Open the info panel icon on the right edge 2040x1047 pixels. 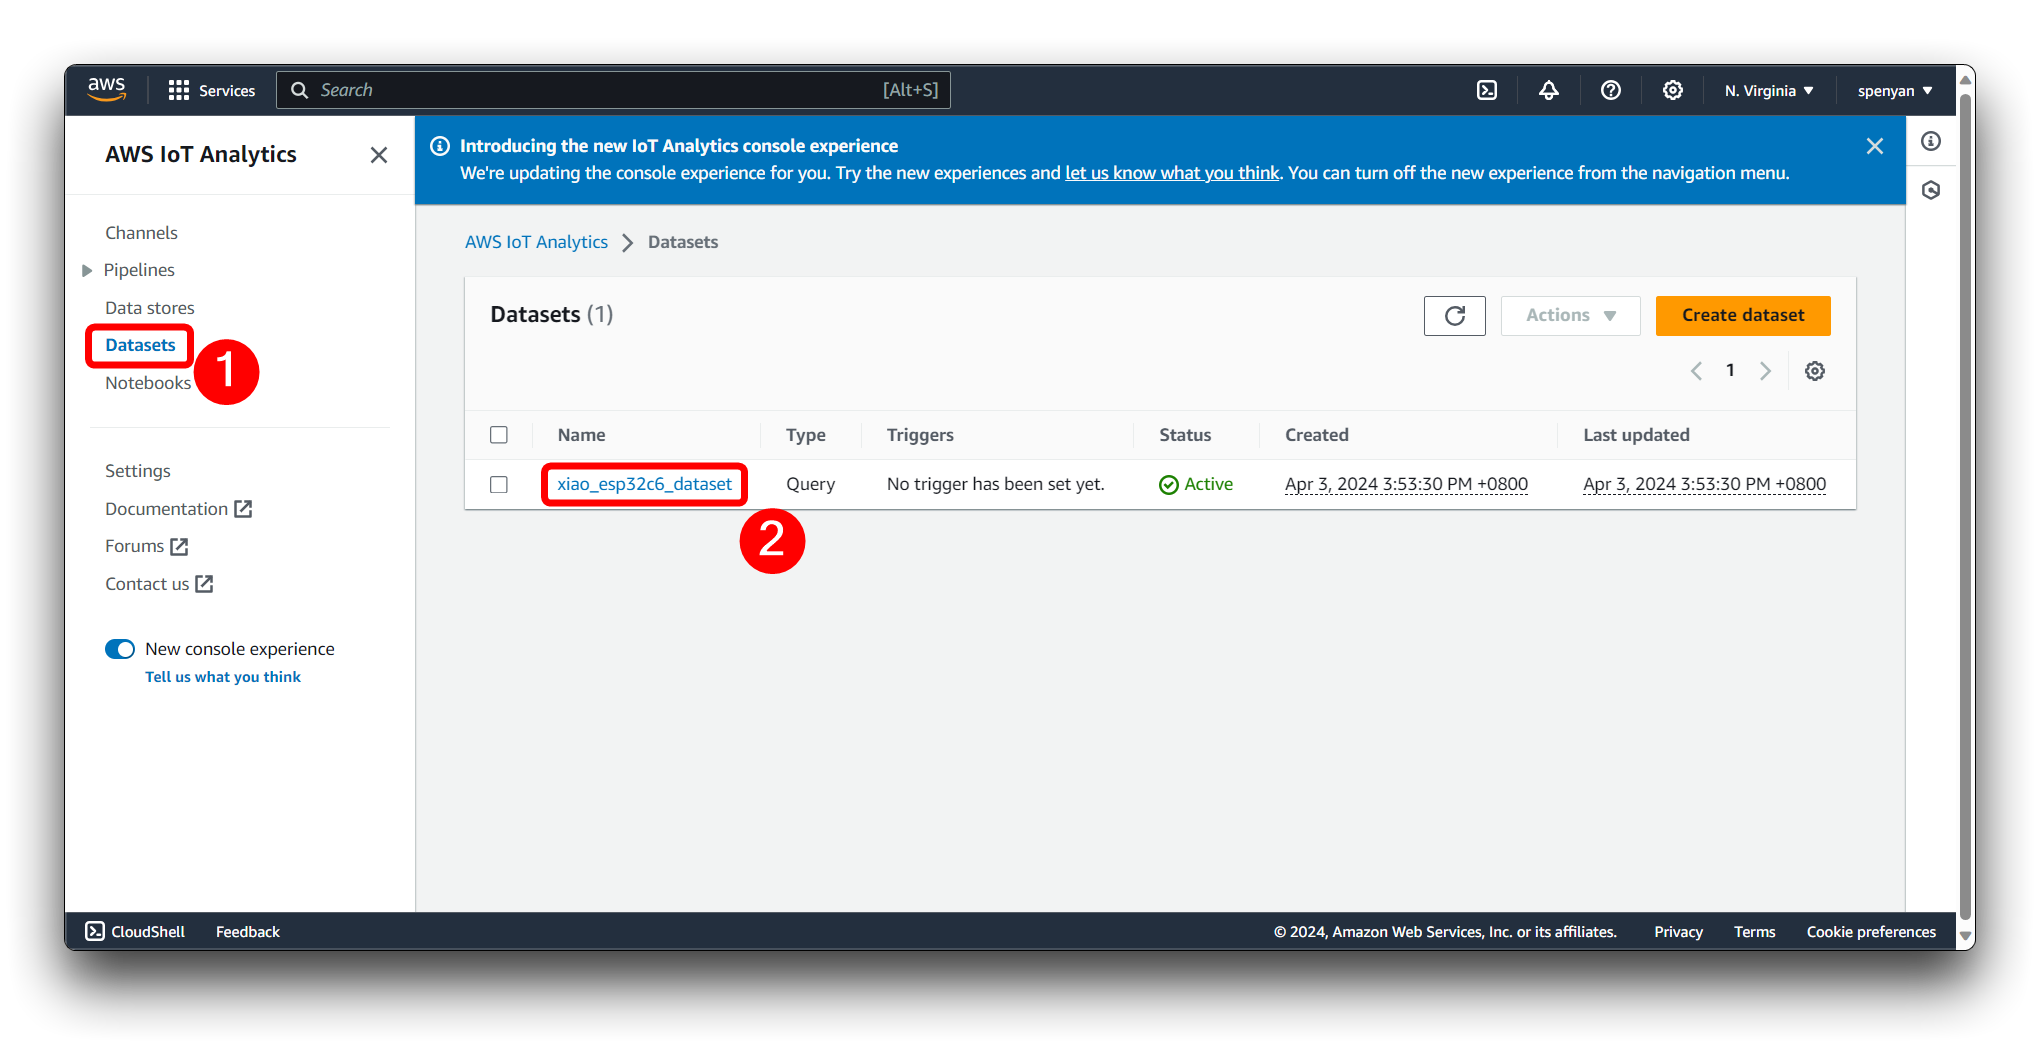point(1931,141)
